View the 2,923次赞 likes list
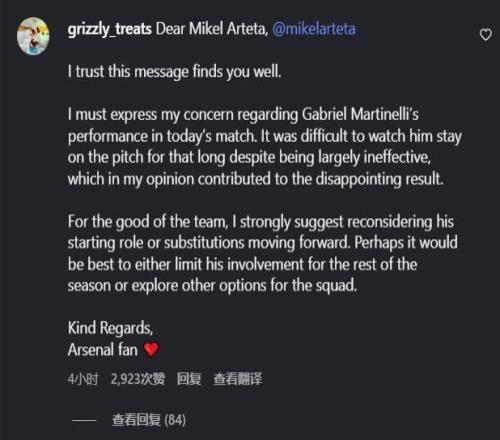The width and height of the screenshot is (500, 440). 138,379
